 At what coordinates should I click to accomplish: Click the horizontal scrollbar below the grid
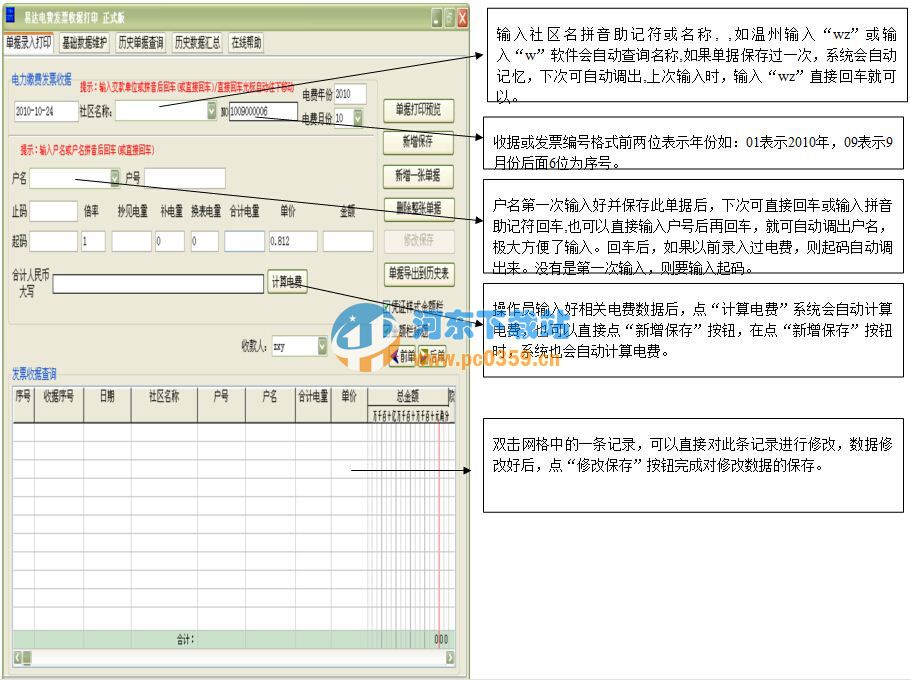pos(230,660)
